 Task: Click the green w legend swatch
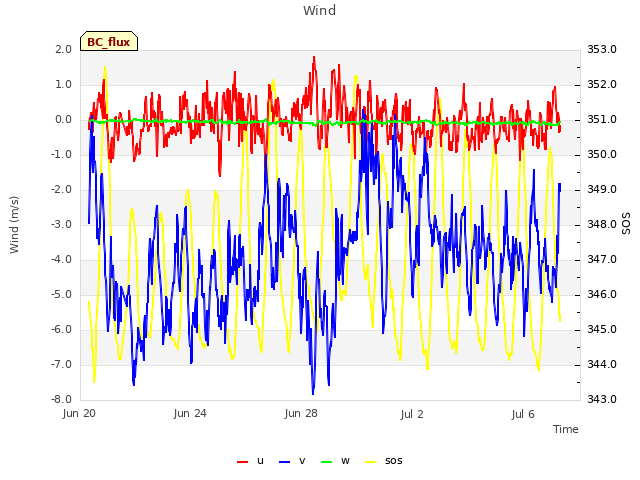(x=327, y=462)
